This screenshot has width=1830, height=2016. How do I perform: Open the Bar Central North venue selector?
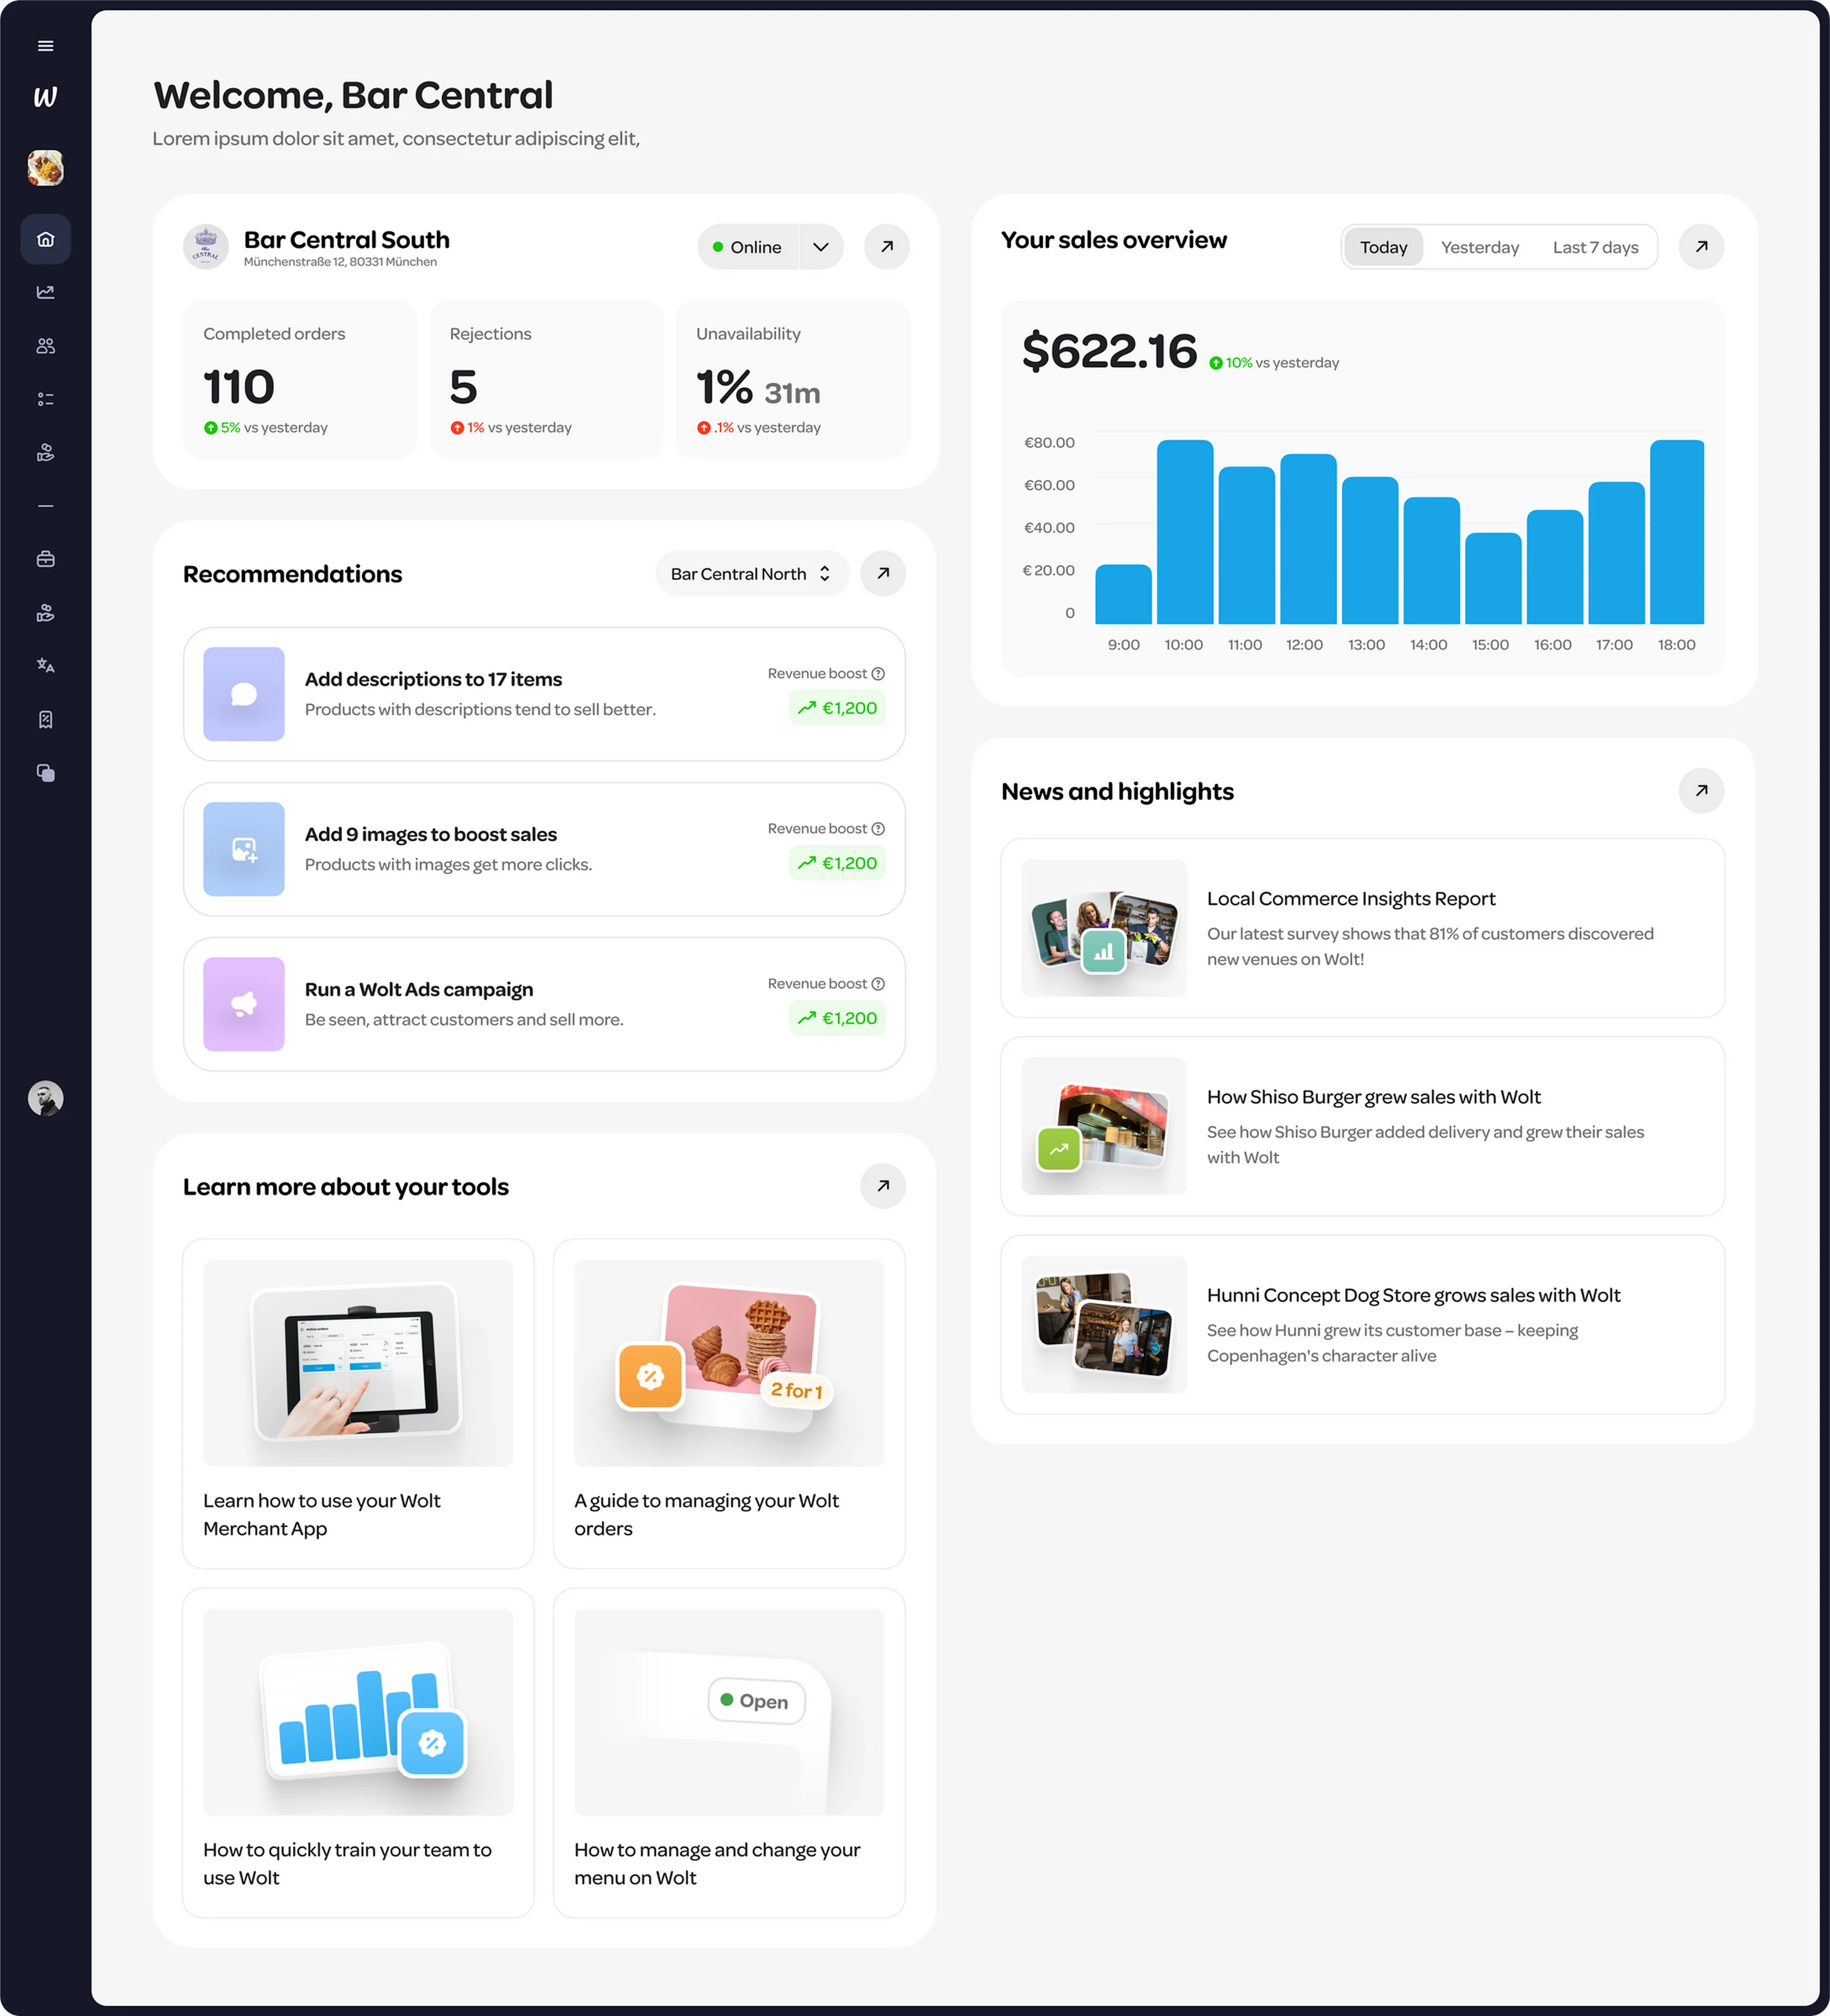tap(751, 574)
